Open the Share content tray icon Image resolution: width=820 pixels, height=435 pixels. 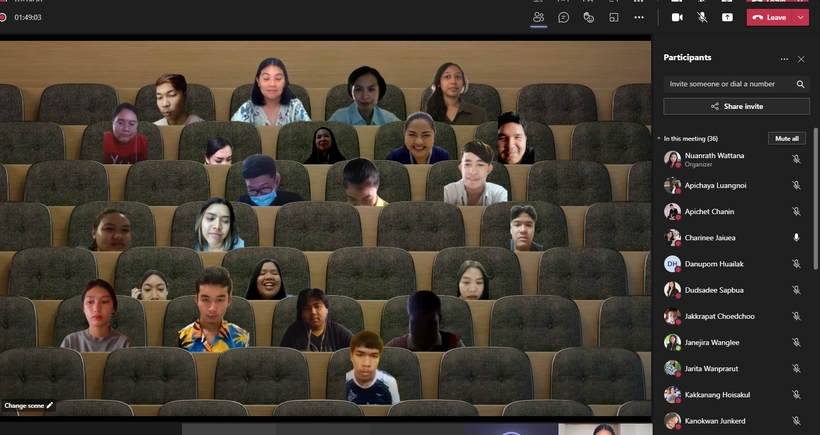pos(727,17)
